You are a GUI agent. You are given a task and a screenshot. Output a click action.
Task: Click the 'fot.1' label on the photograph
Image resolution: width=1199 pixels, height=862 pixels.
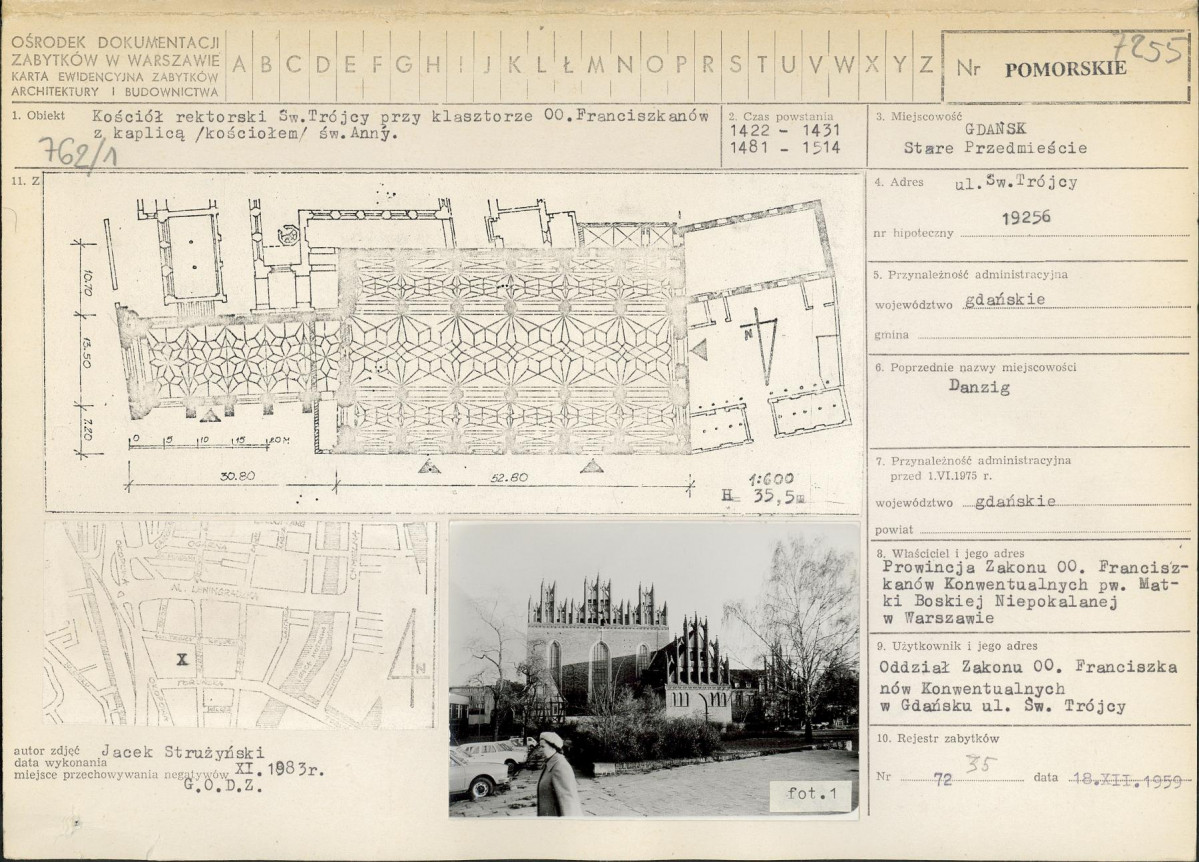tap(811, 796)
